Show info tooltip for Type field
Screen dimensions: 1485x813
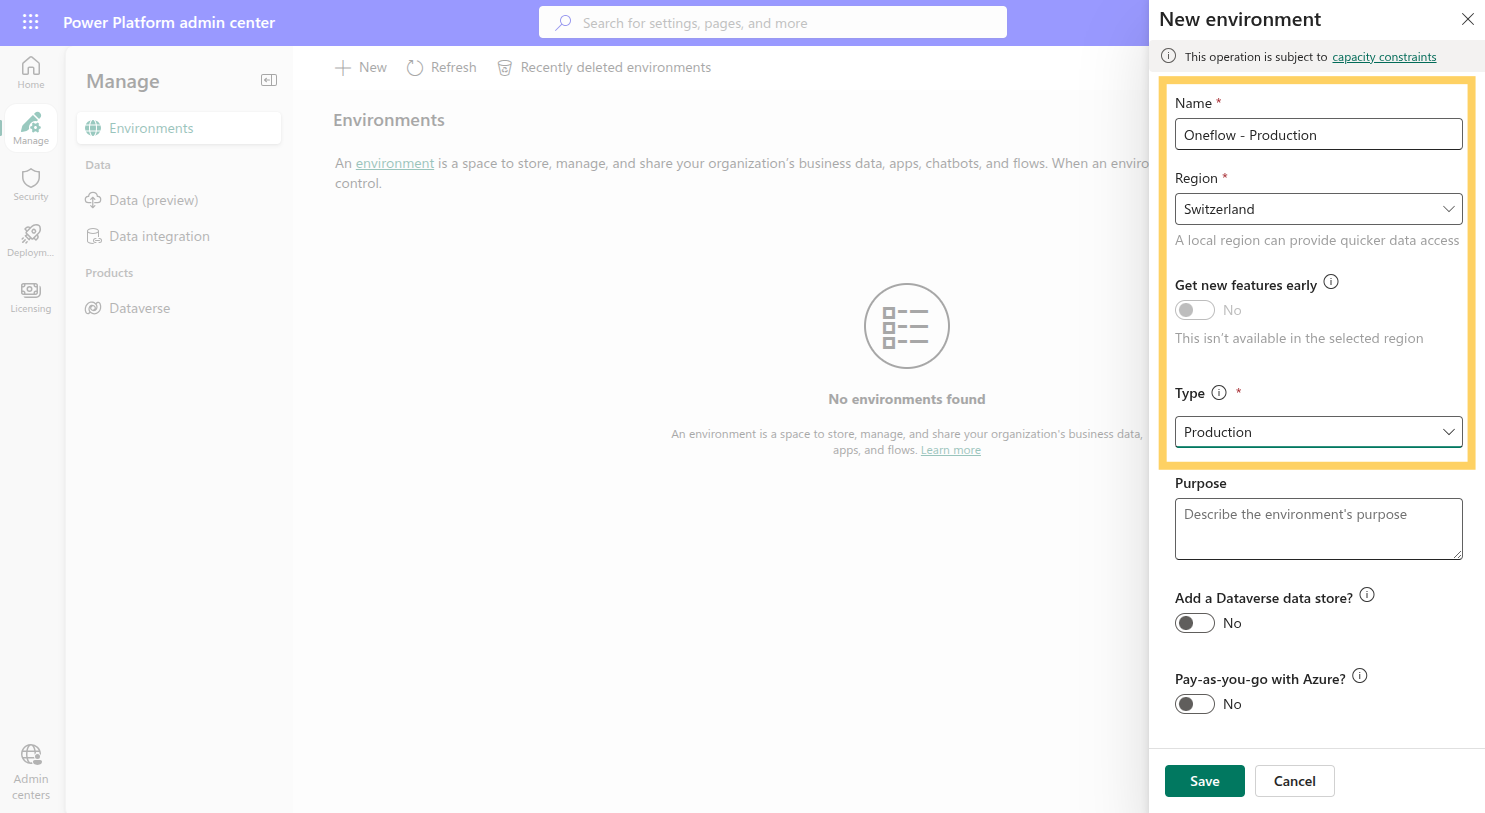(x=1219, y=392)
